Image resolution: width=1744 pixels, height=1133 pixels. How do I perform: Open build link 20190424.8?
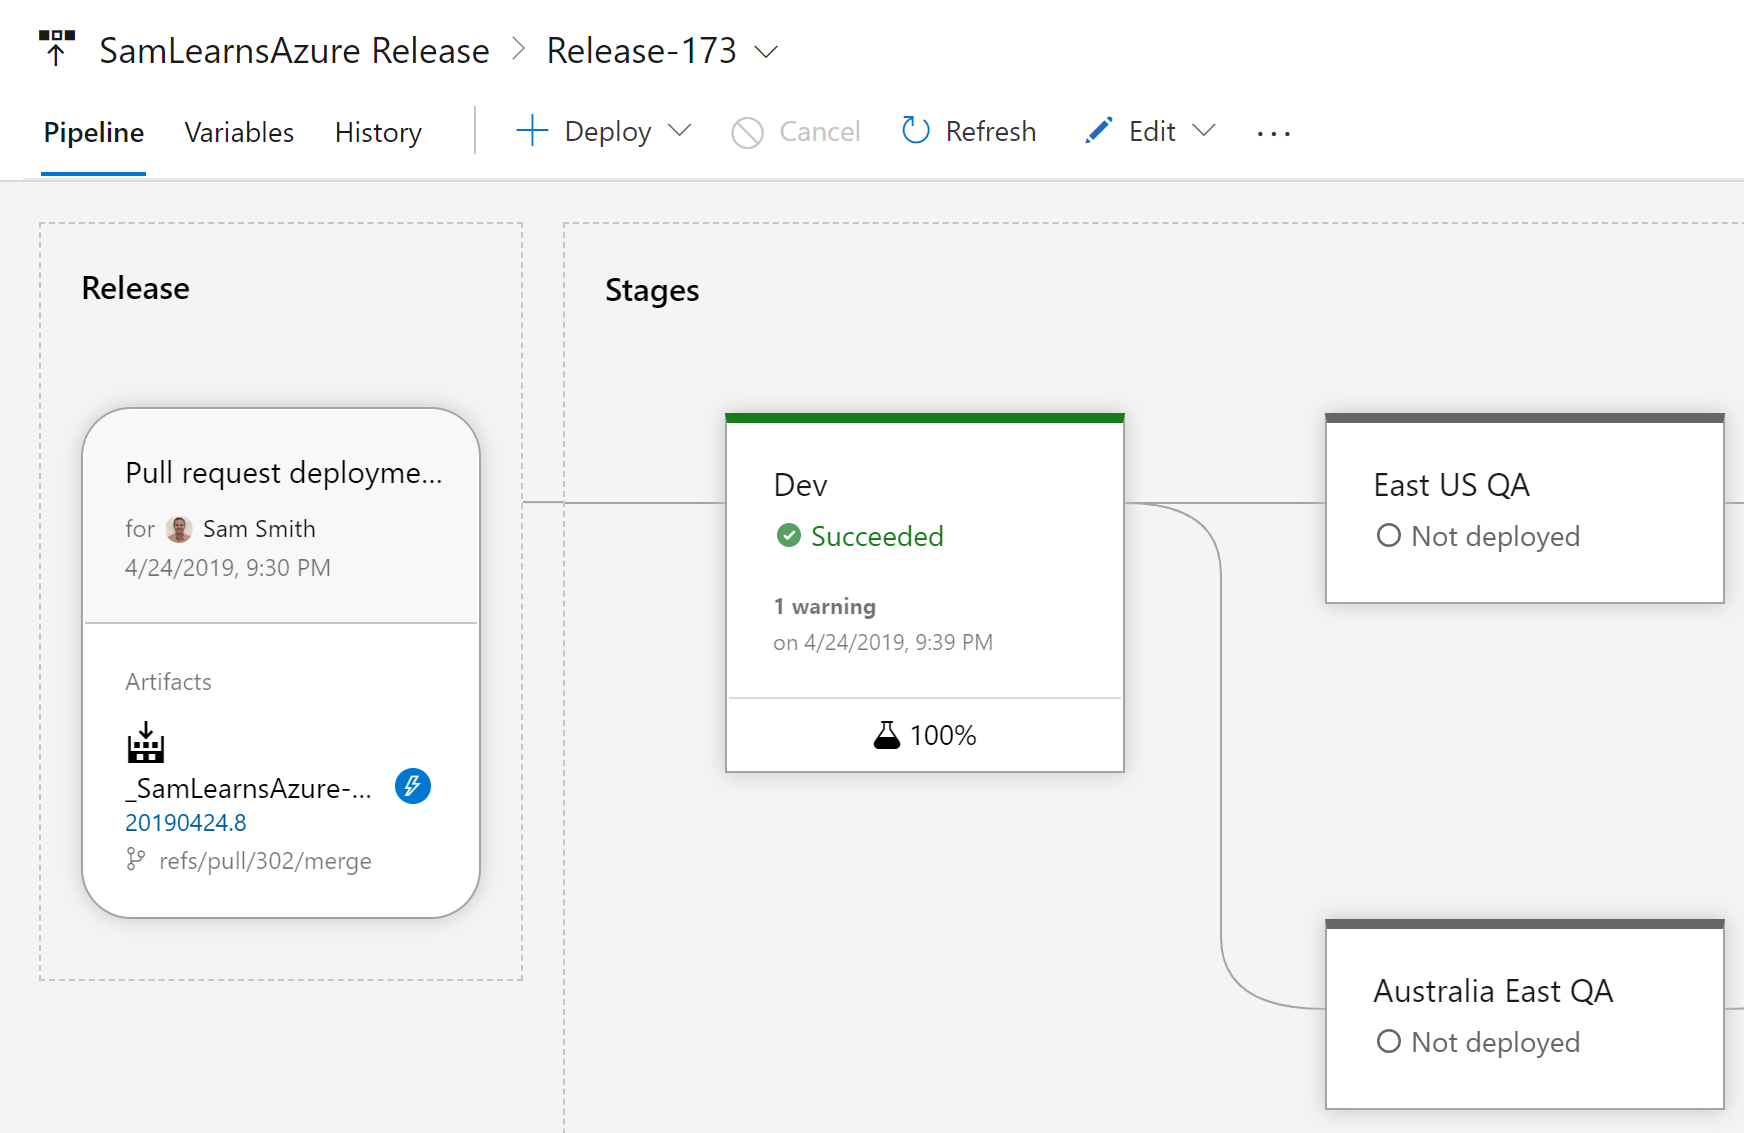(186, 823)
